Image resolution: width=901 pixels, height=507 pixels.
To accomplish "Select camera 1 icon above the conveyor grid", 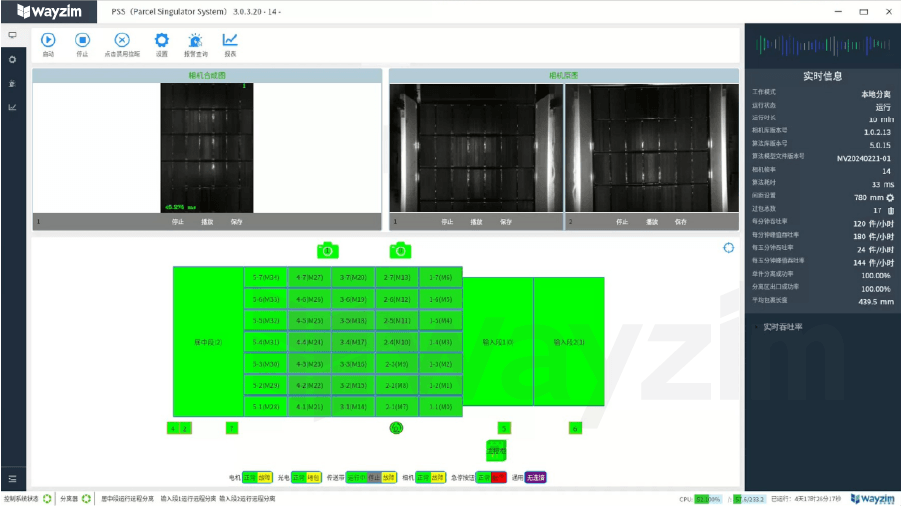I will click(327, 250).
